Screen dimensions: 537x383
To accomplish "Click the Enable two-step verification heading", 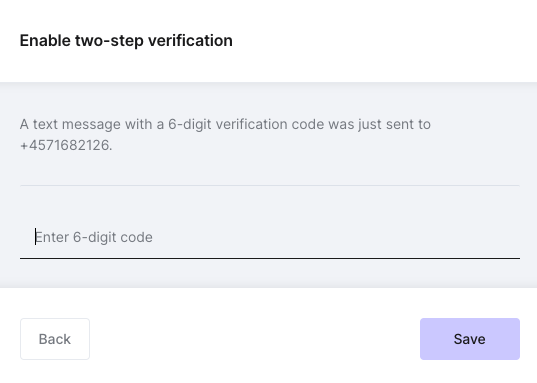I will pyautogui.click(x=126, y=40).
